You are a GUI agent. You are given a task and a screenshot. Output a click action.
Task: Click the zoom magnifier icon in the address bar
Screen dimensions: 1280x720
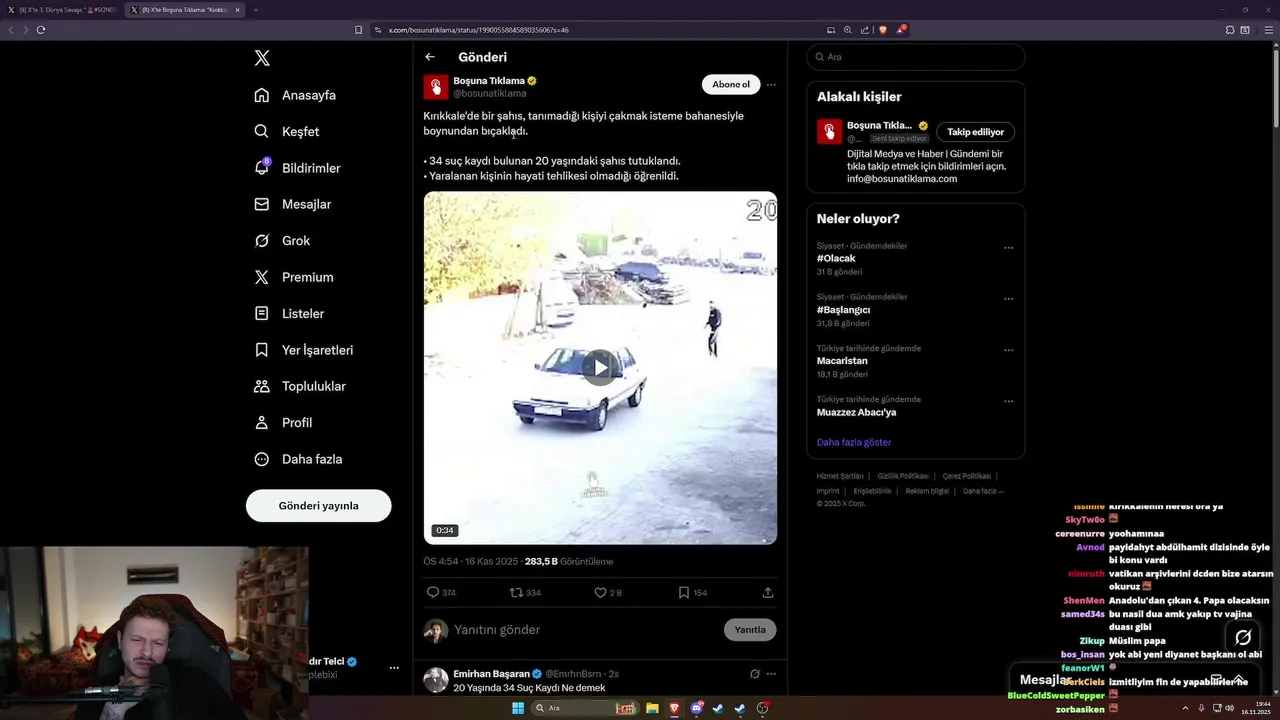848,30
